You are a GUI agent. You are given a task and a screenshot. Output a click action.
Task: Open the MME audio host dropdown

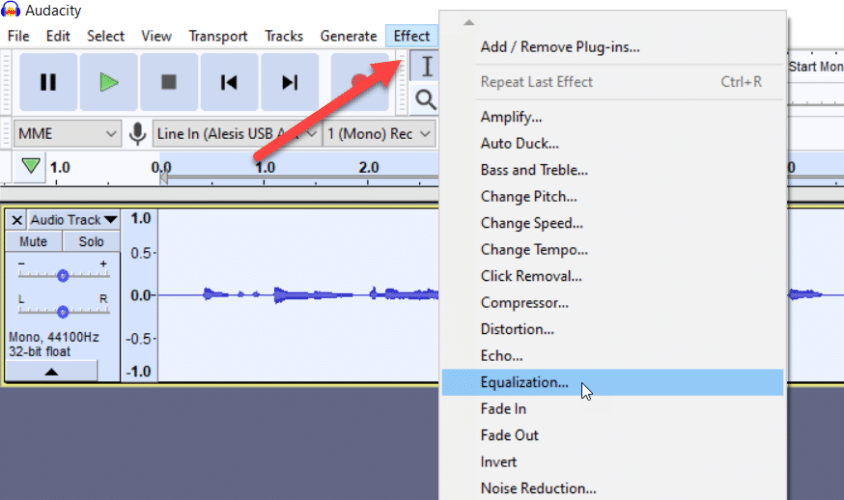coord(67,133)
